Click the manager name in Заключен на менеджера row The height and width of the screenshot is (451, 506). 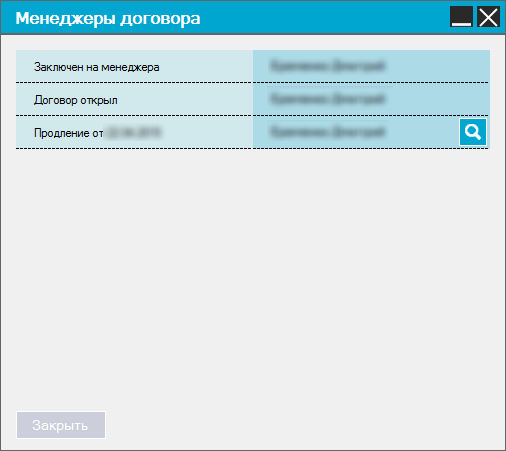(x=328, y=66)
